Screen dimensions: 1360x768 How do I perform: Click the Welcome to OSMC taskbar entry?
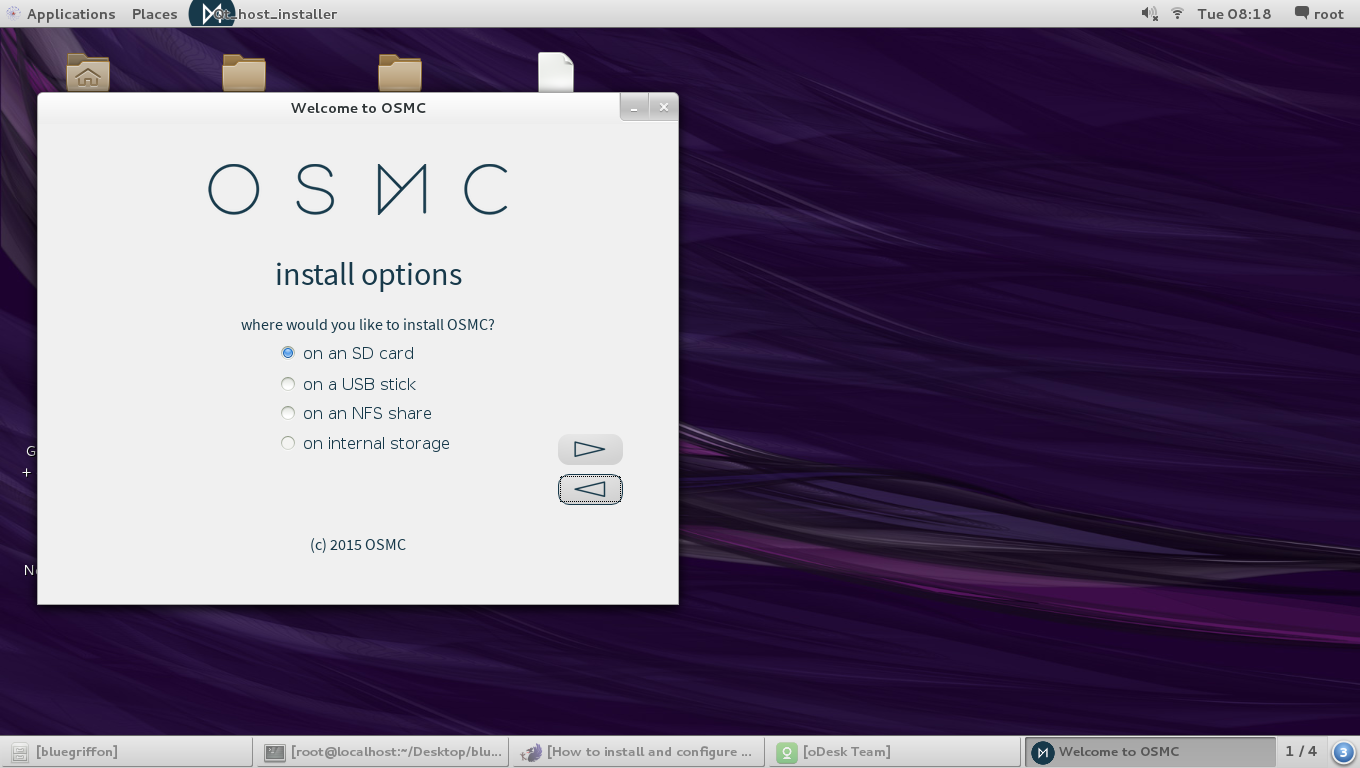(x=1150, y=752)
